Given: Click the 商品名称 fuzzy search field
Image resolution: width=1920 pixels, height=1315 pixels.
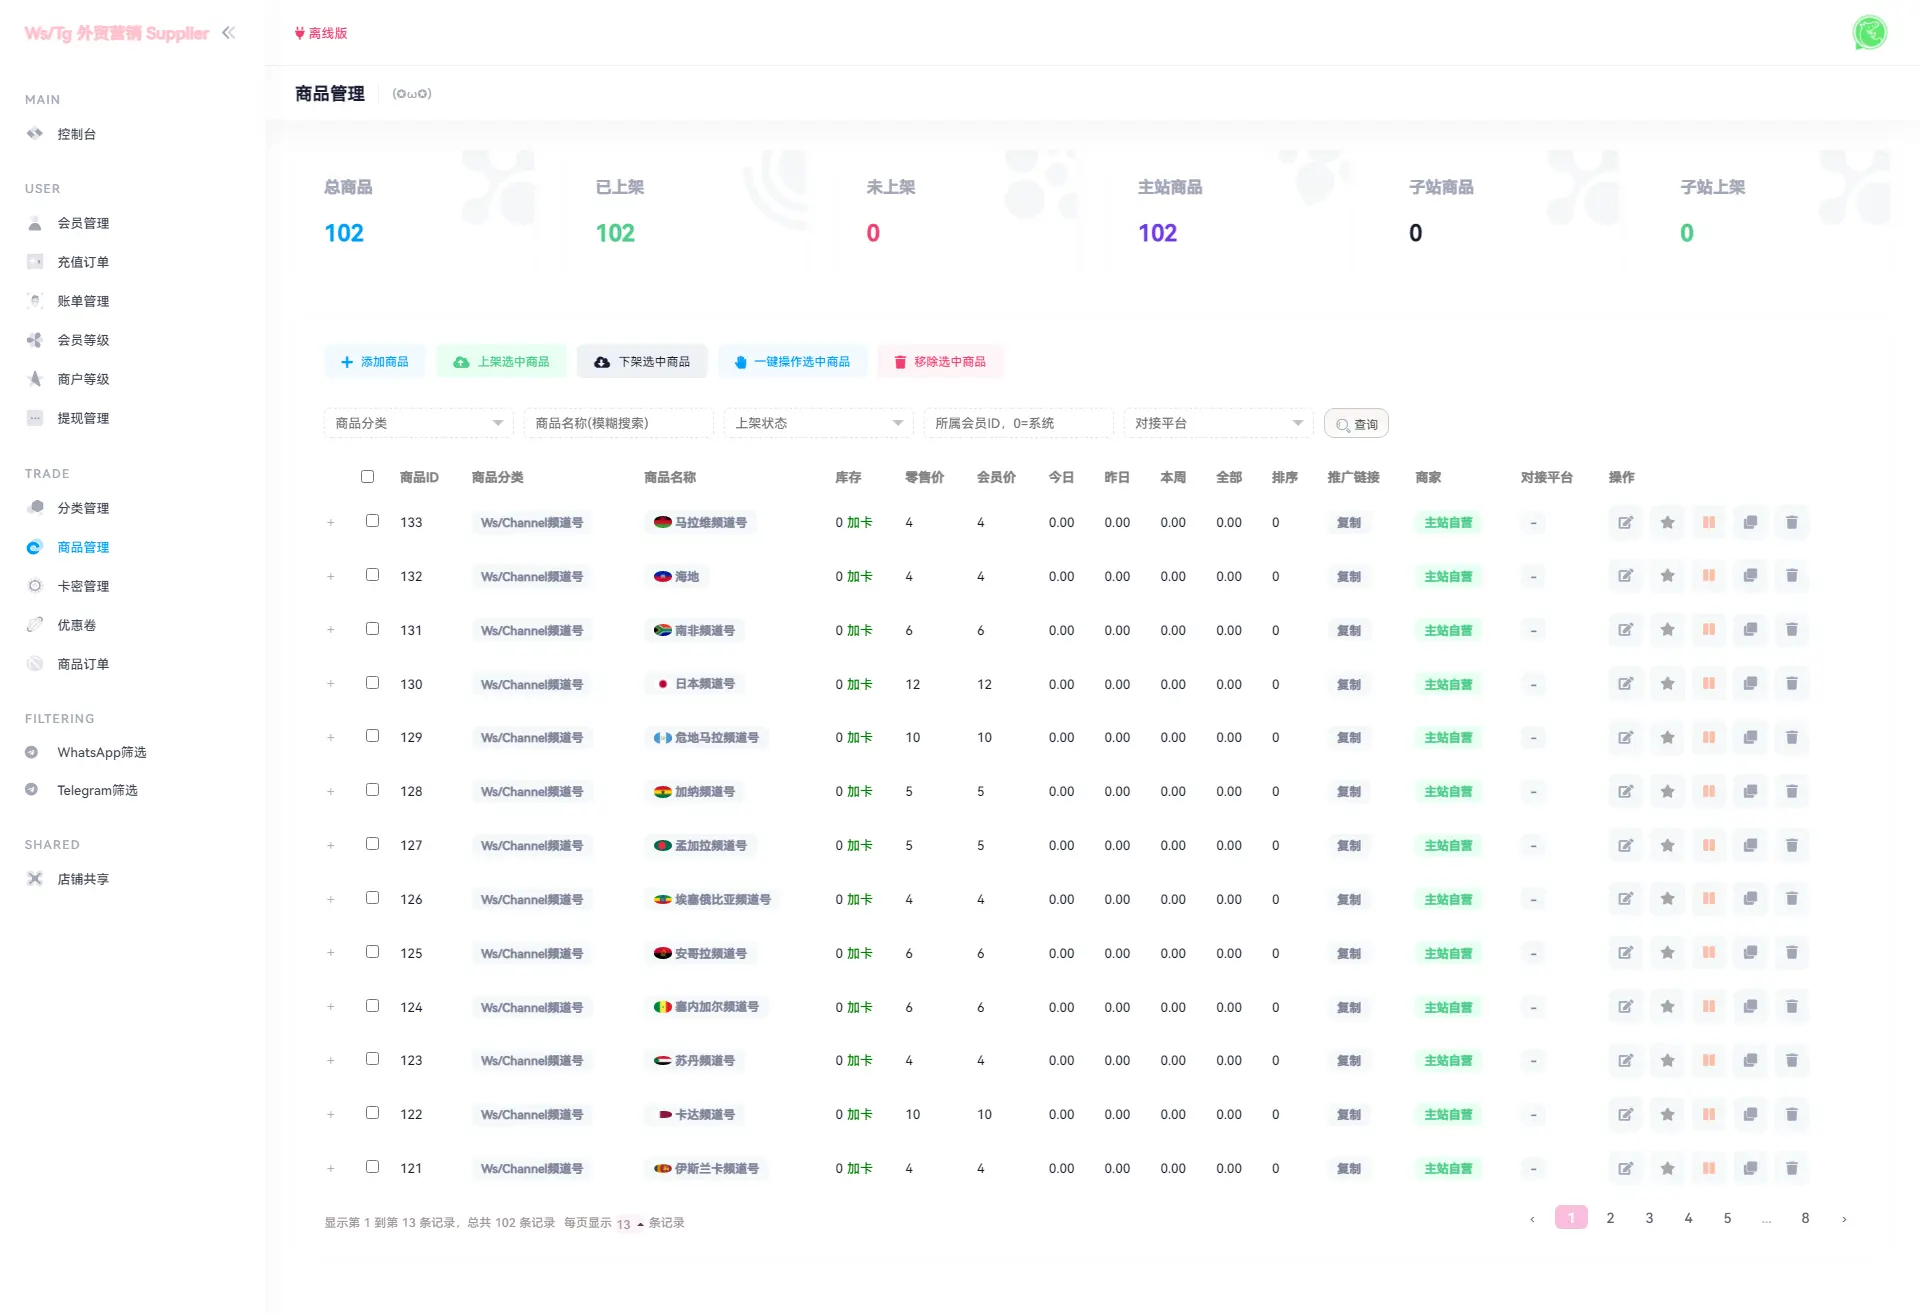Looking at the screenshot, I should pos(618,423).
